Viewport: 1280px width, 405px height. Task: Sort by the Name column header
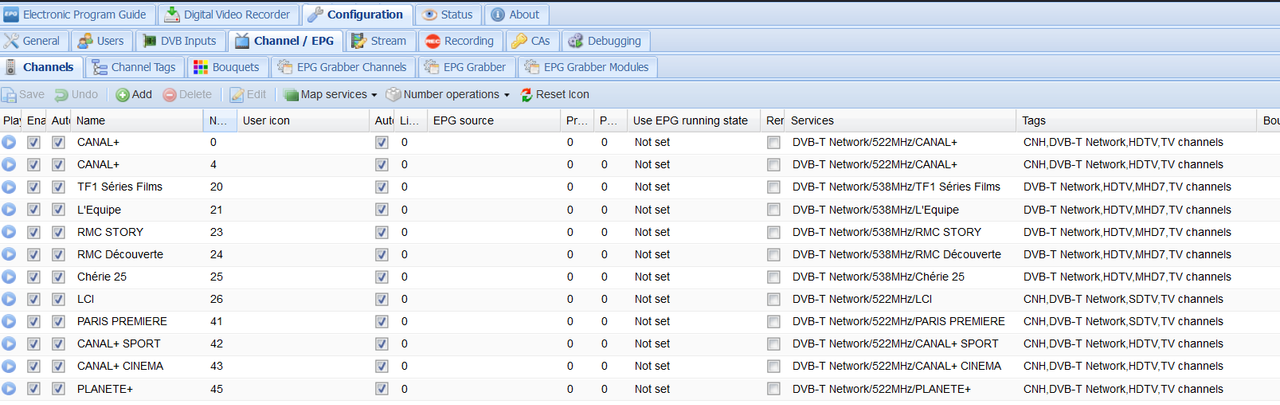tap(137, 120)
